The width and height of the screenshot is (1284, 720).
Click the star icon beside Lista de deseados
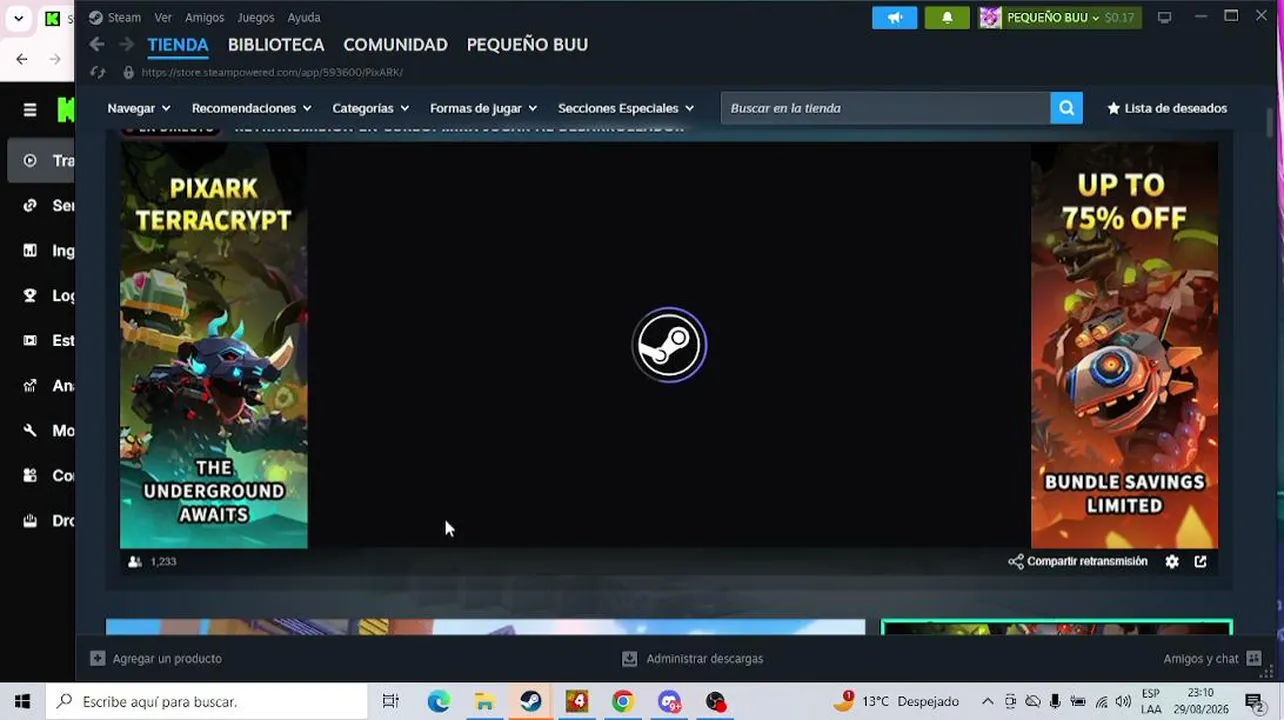tap(1113, 108)
